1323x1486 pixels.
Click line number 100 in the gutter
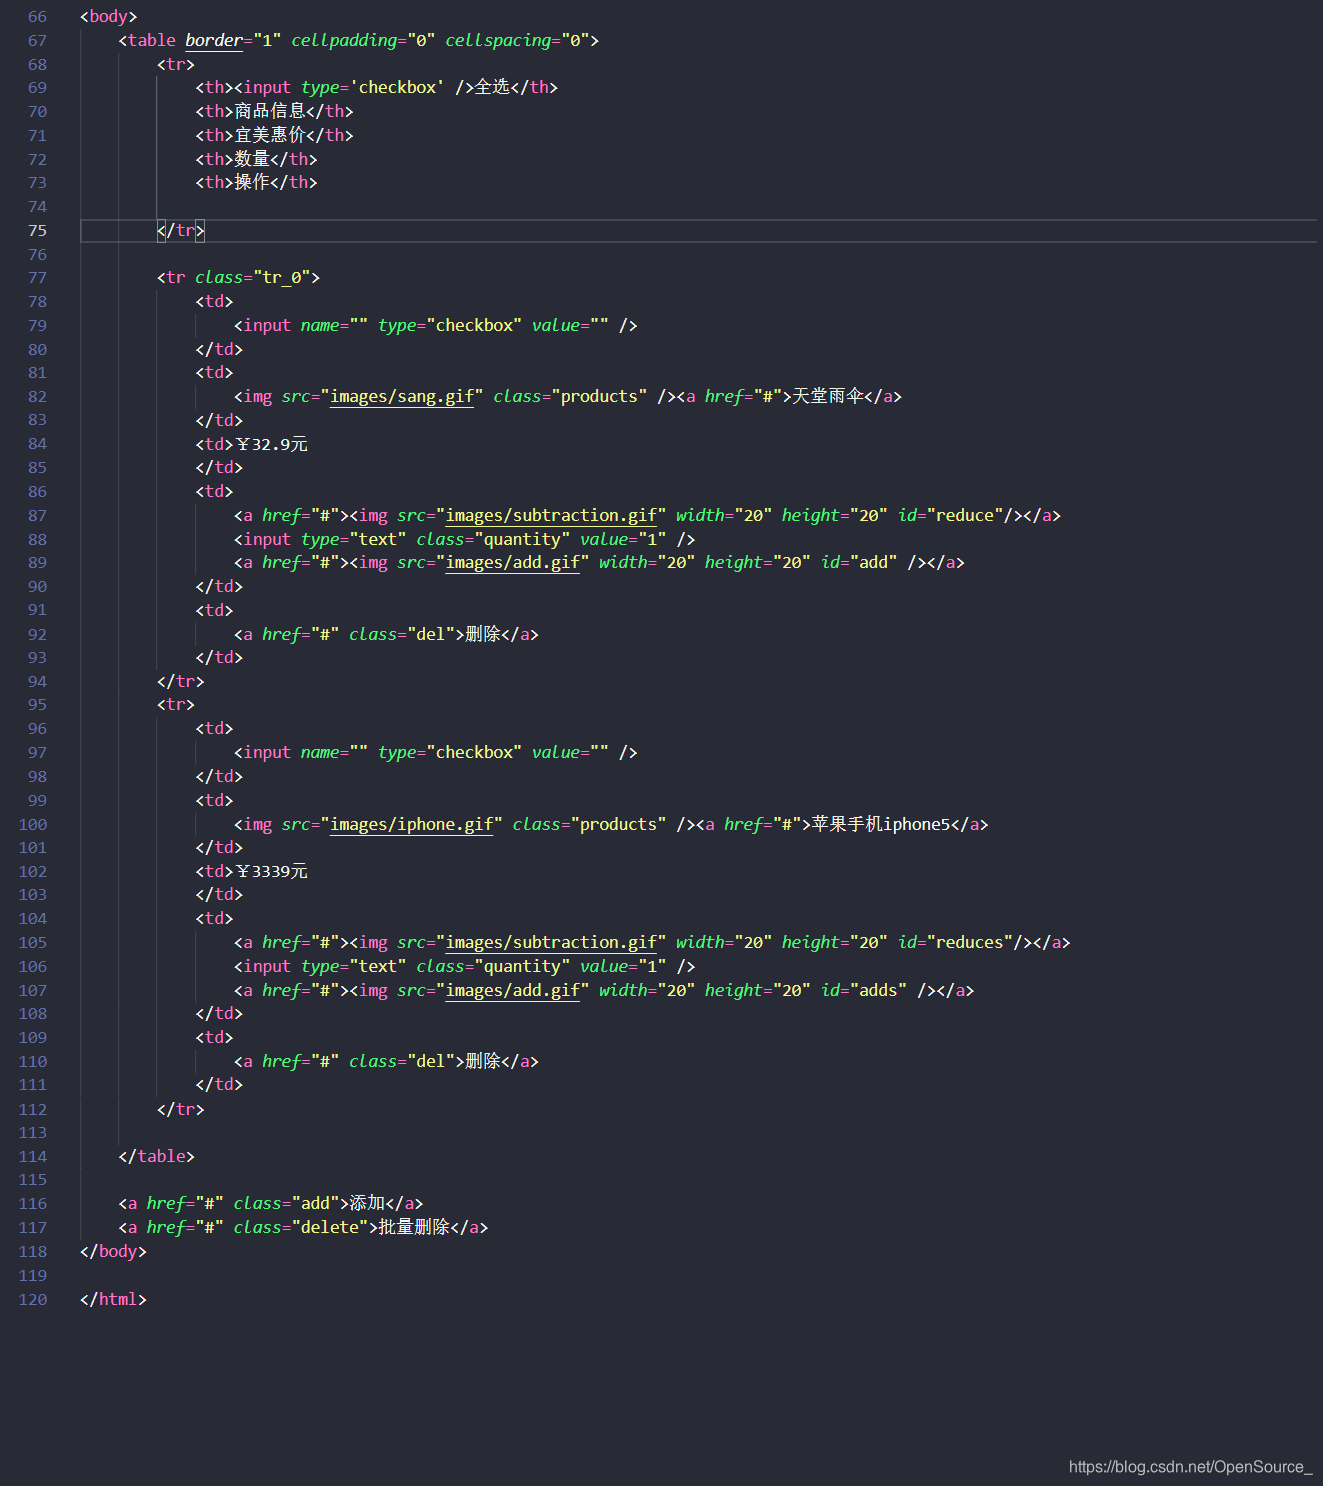coord(33,824)
